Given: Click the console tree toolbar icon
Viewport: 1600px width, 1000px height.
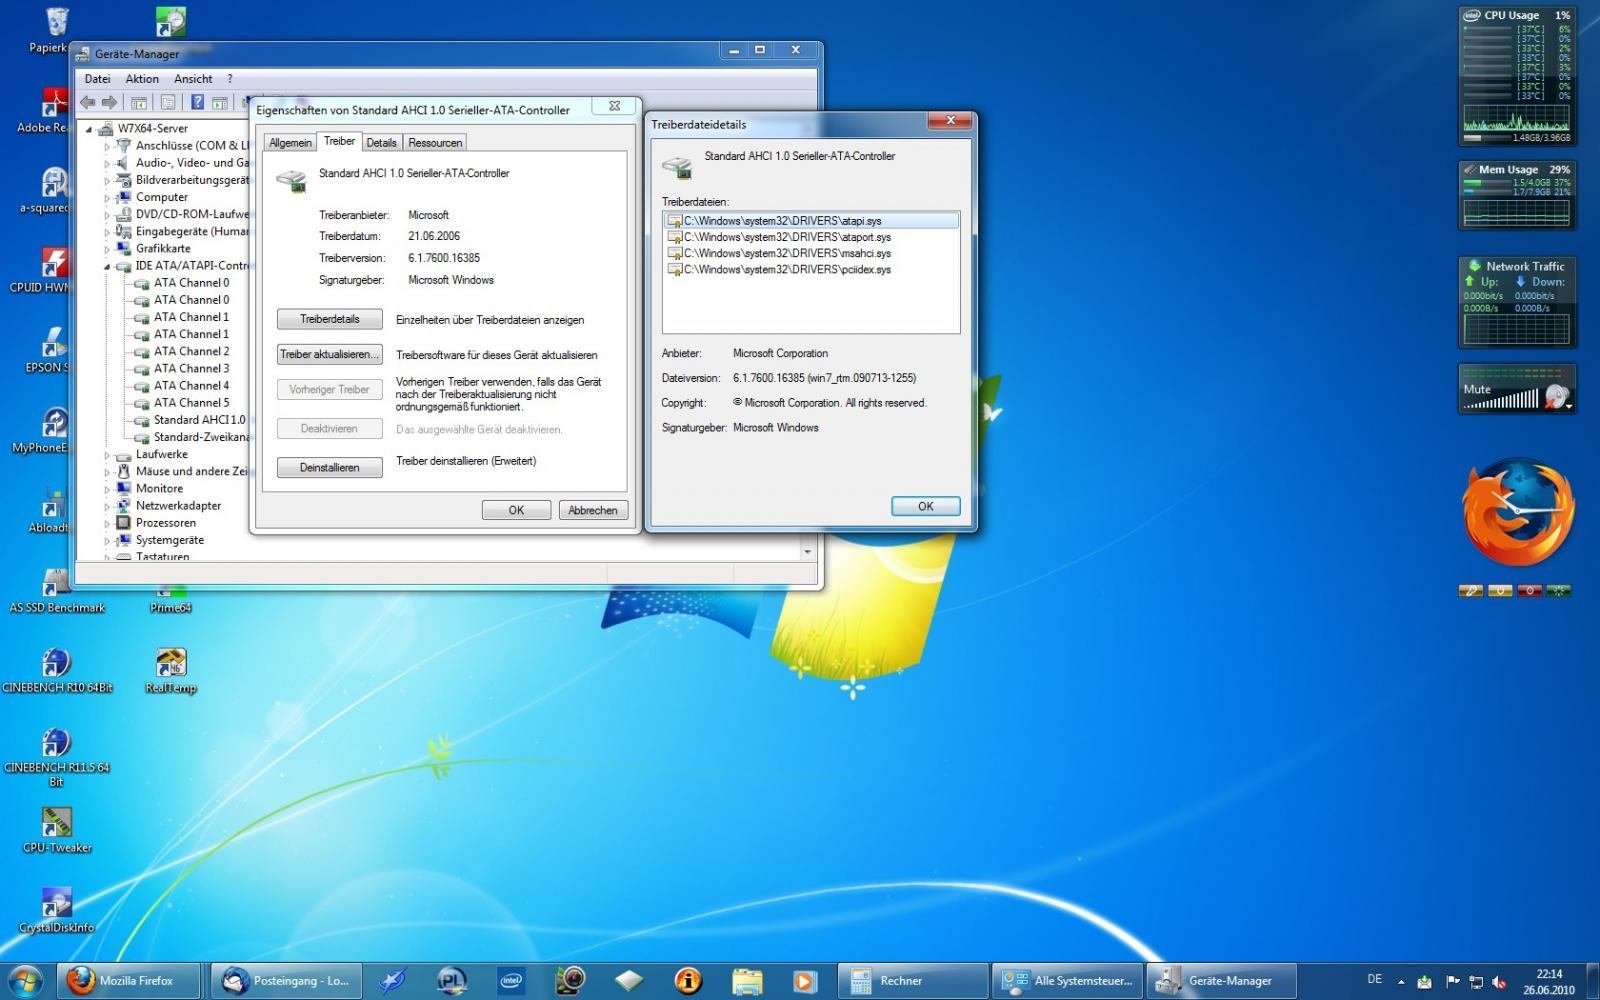Looking at the screenshot, I should (x=139, y=102).
